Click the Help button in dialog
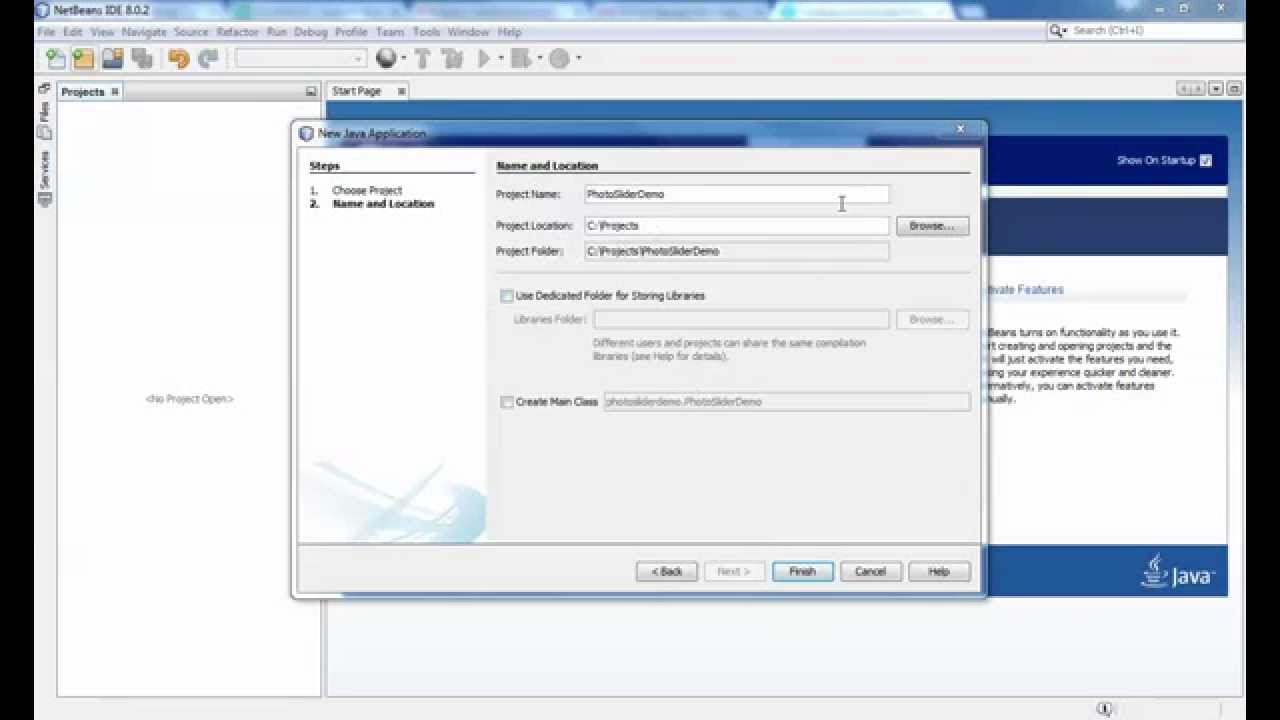 [x=938, y=572]
